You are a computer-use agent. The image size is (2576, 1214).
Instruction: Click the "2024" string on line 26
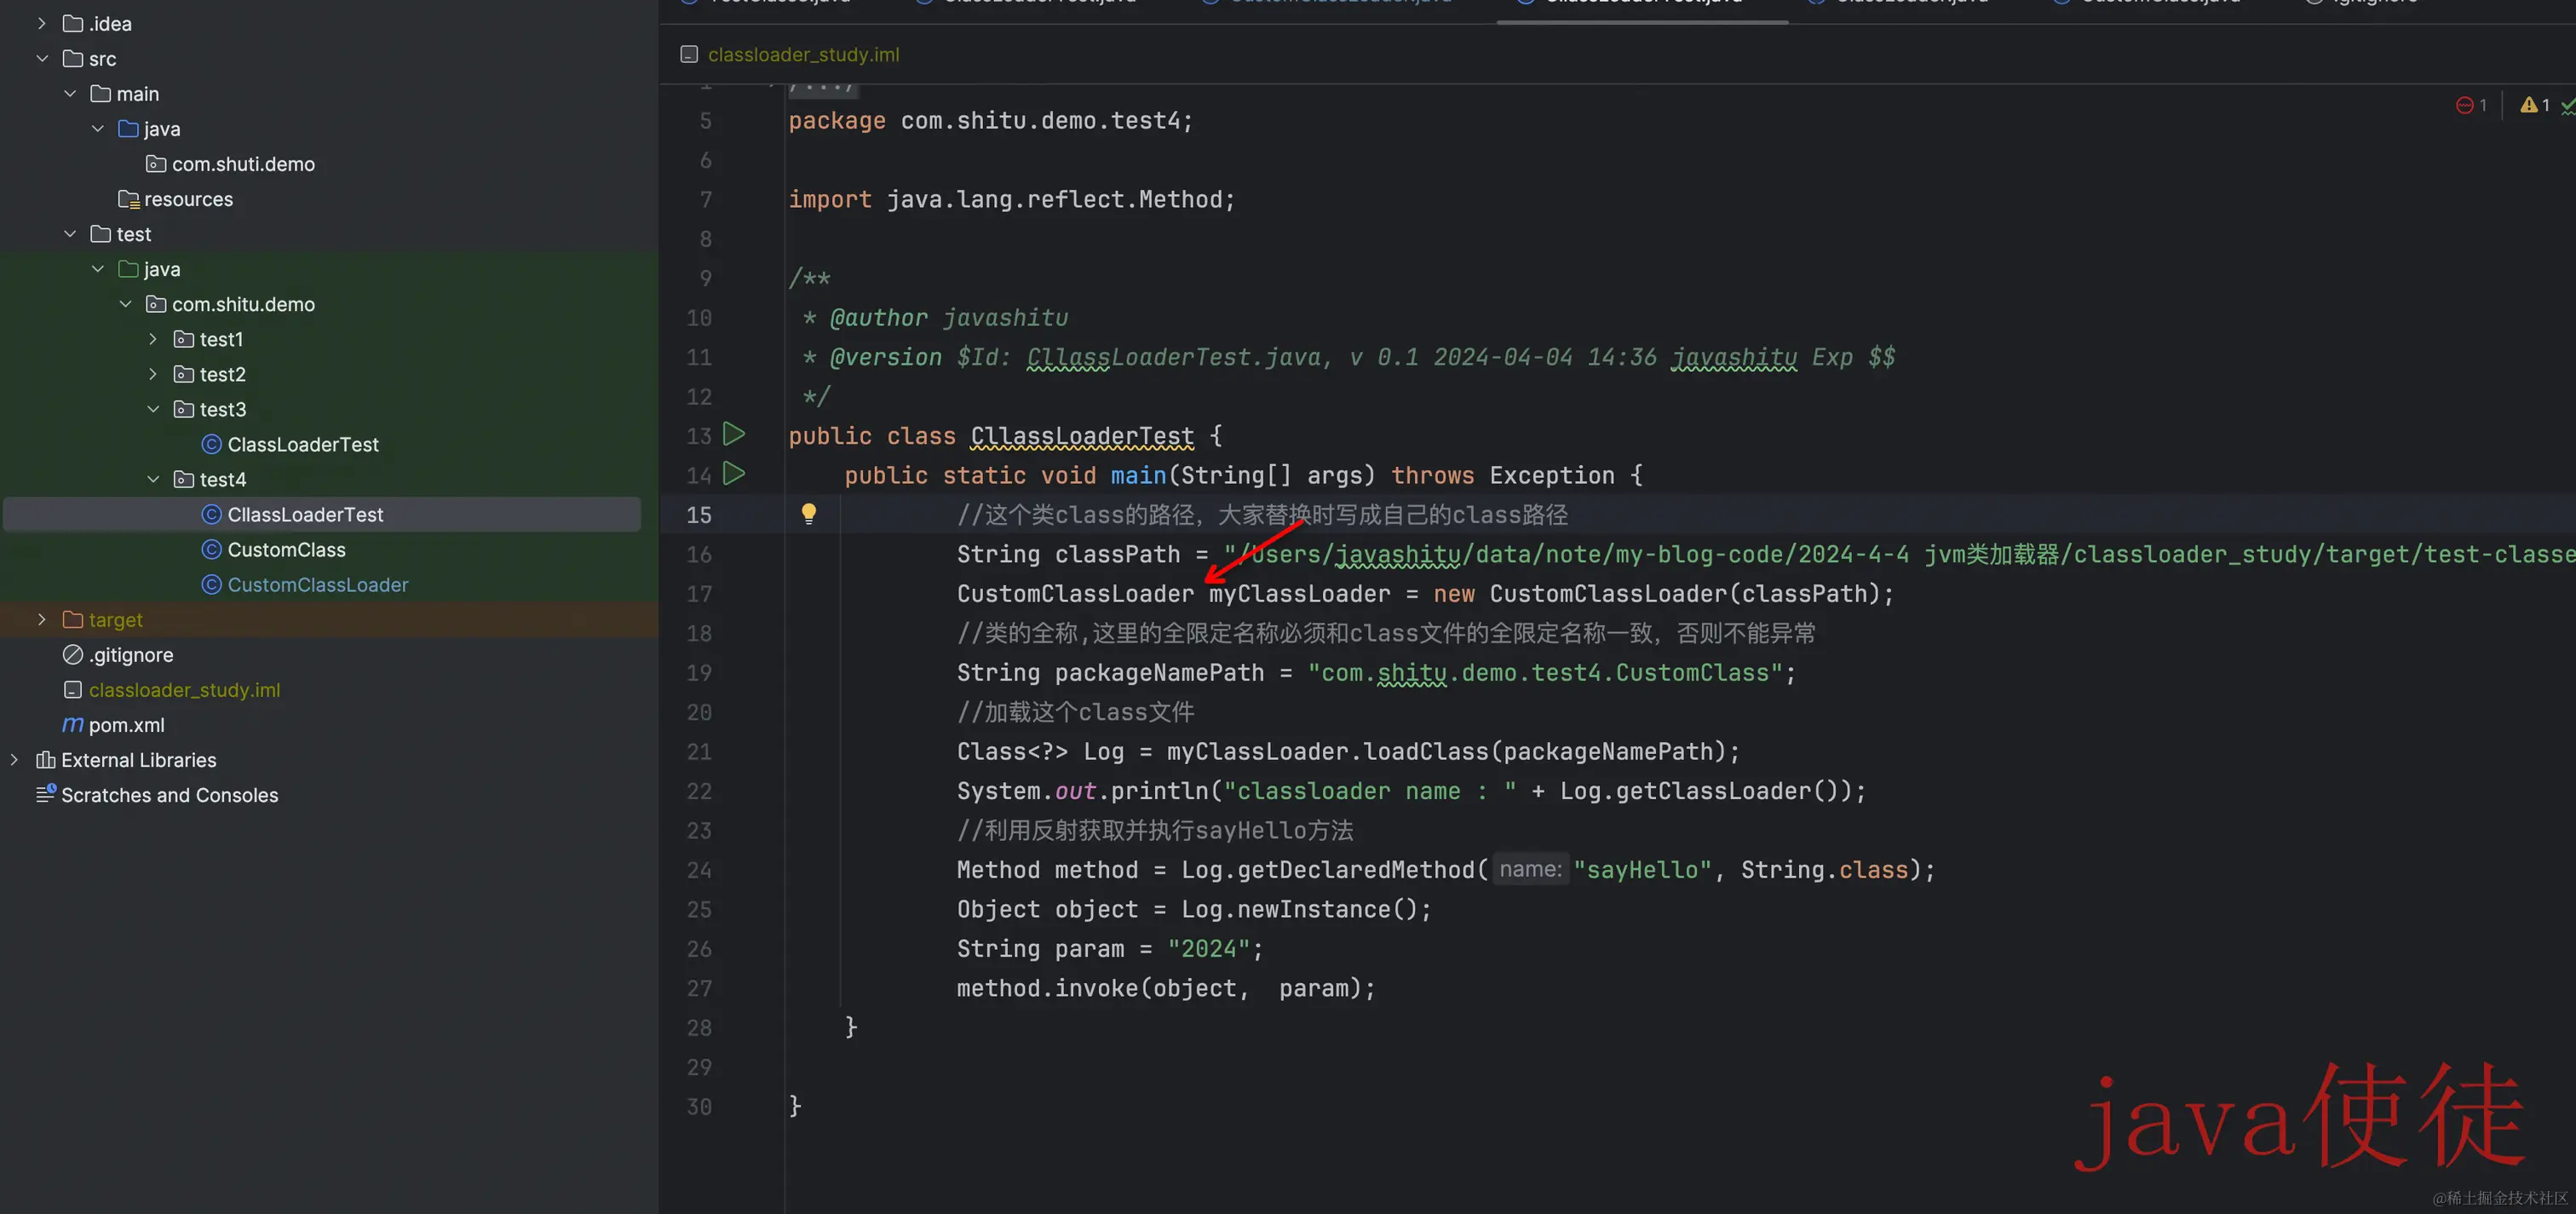tap(1208, 948)
